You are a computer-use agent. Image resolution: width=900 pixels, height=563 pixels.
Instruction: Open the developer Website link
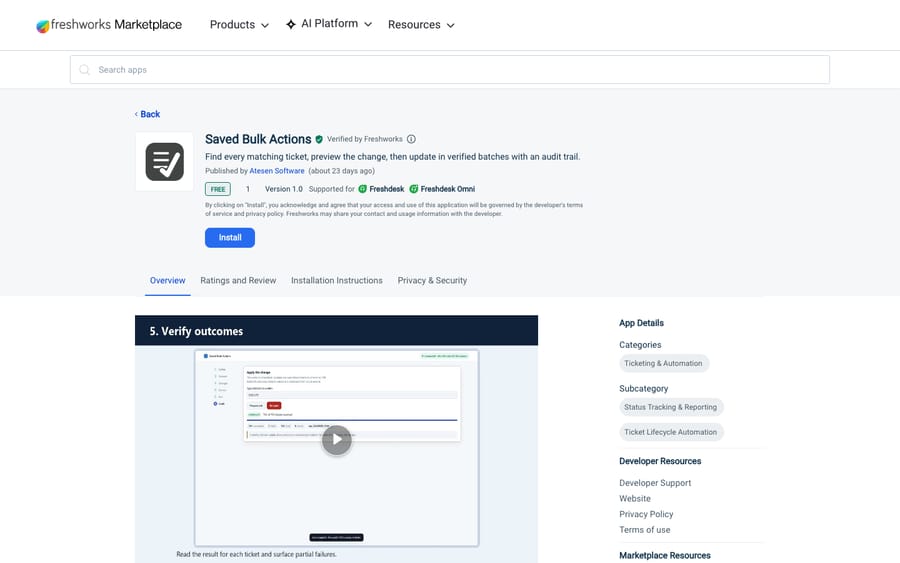click(635, 499)
